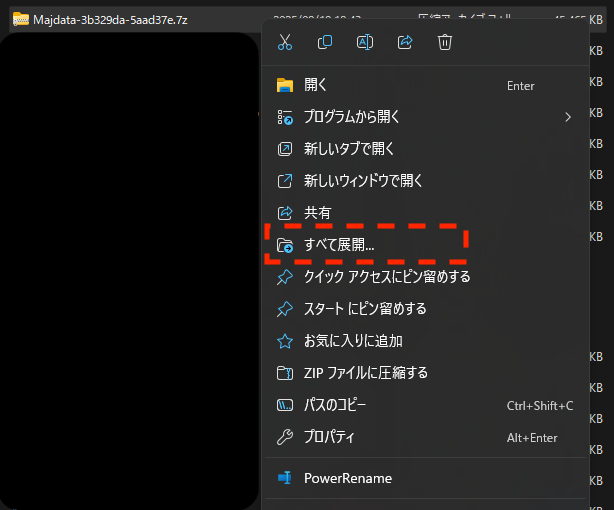Click the Cut scissors icon

(285, 42)
